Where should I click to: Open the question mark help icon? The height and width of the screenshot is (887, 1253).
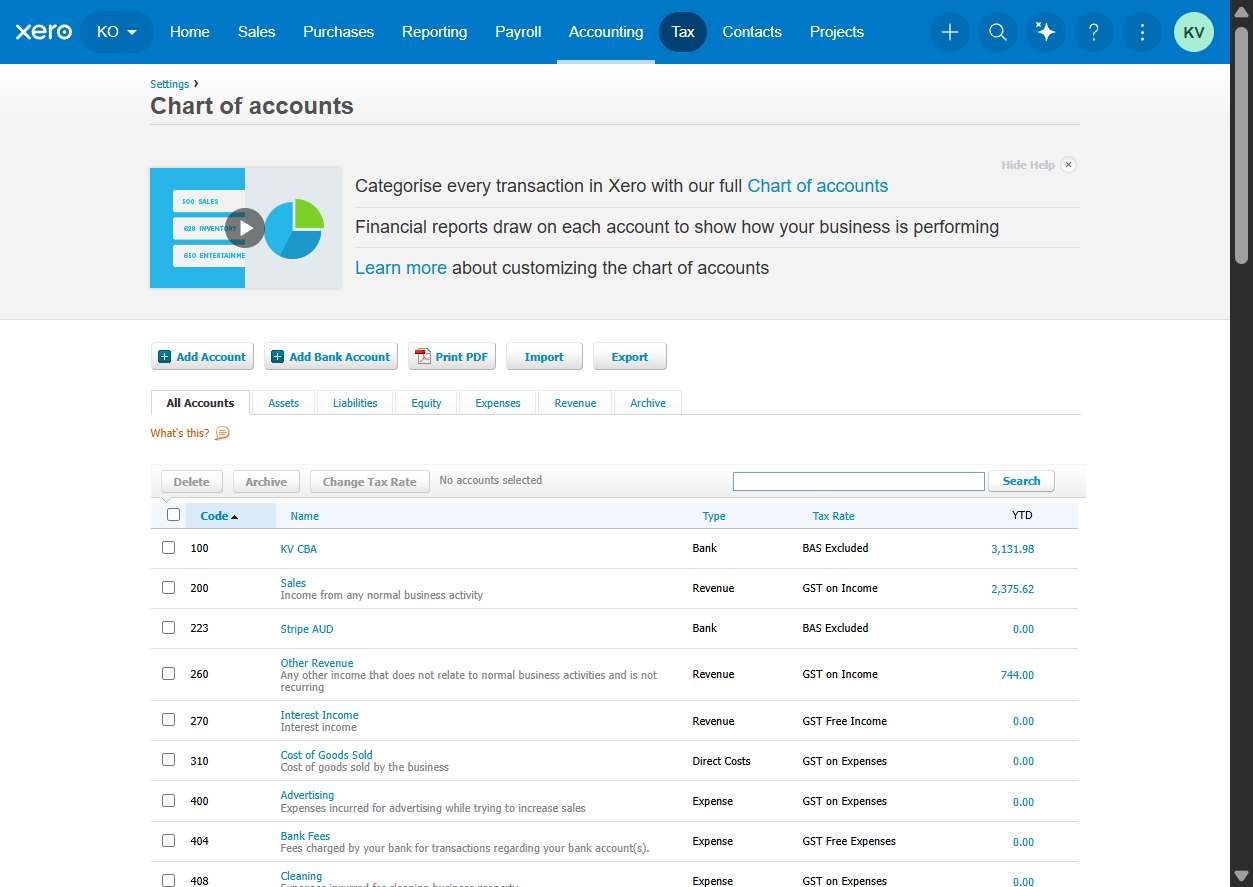click(1093, 32)
